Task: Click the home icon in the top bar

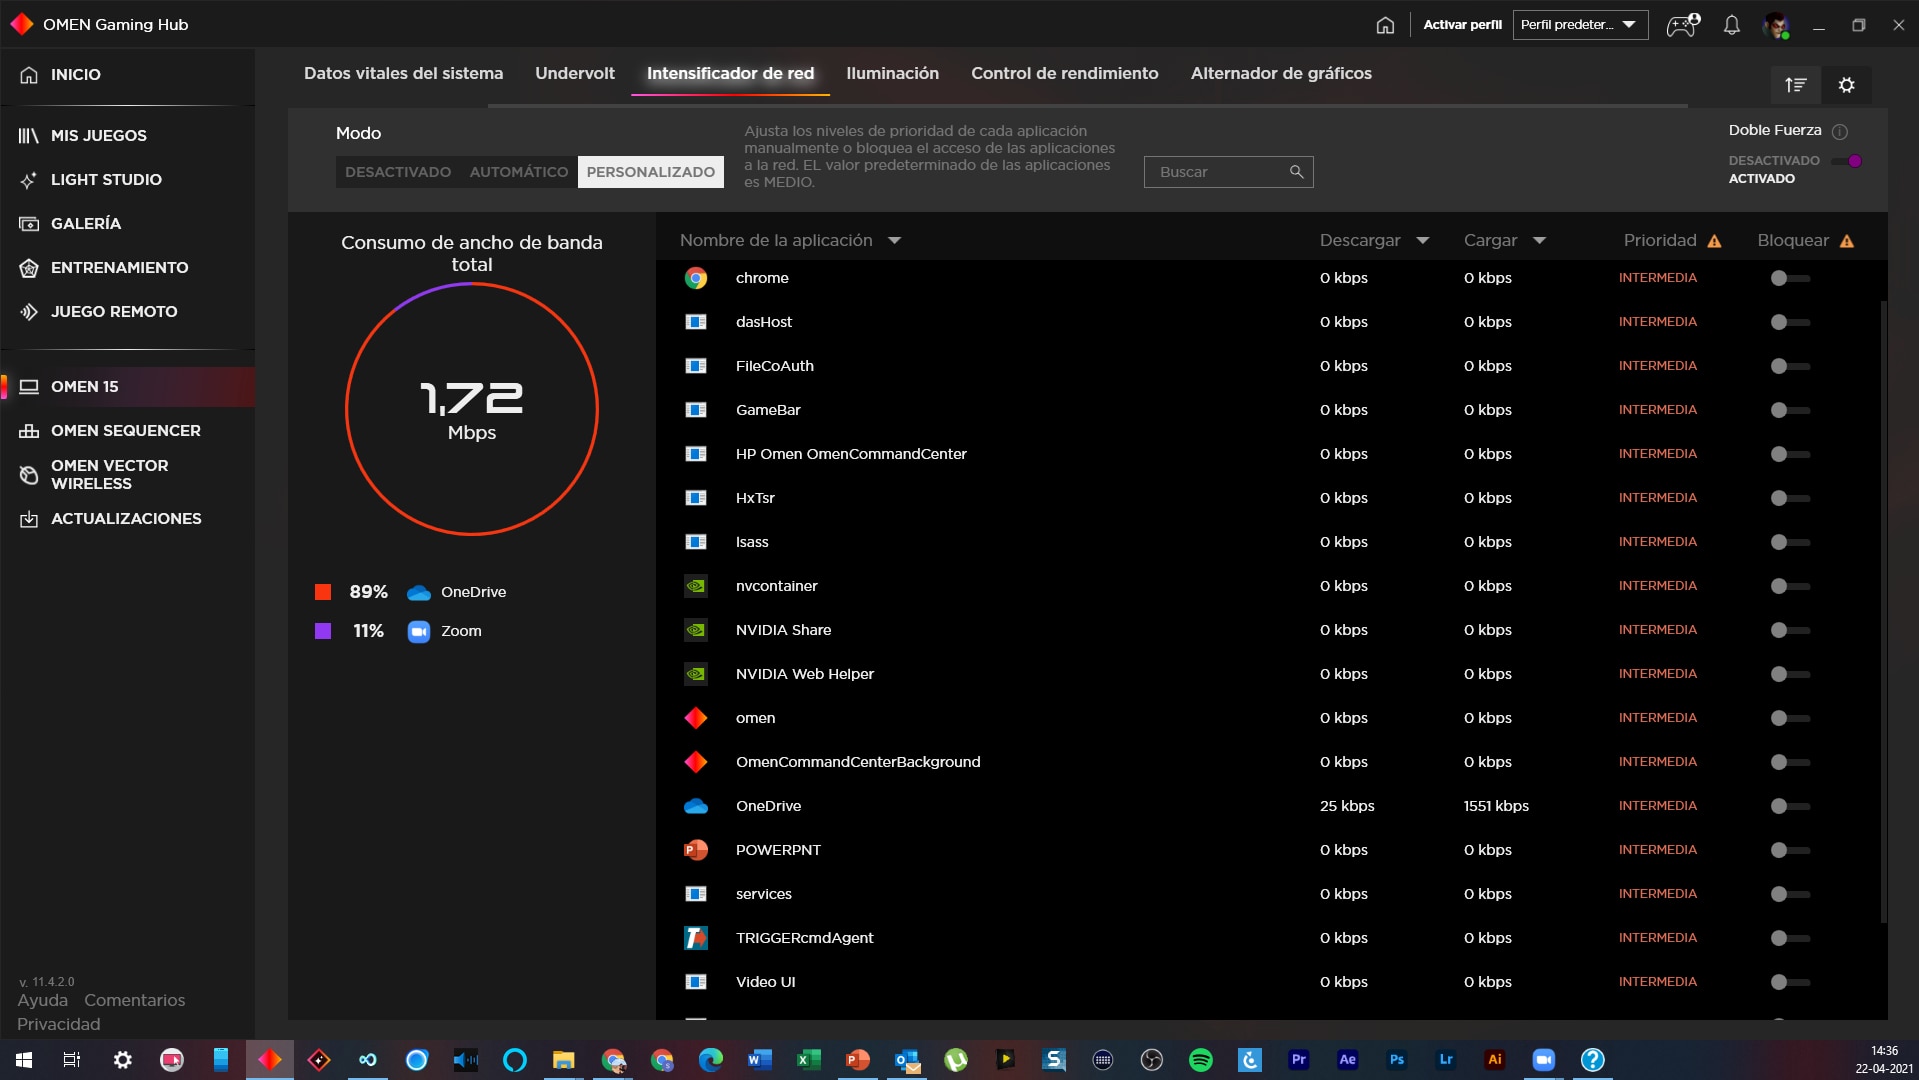Action: tap(1385, 25)
